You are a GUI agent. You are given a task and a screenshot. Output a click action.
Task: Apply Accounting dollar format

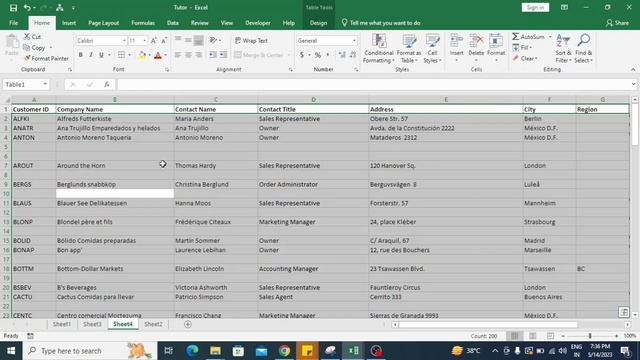coord(302,55)
